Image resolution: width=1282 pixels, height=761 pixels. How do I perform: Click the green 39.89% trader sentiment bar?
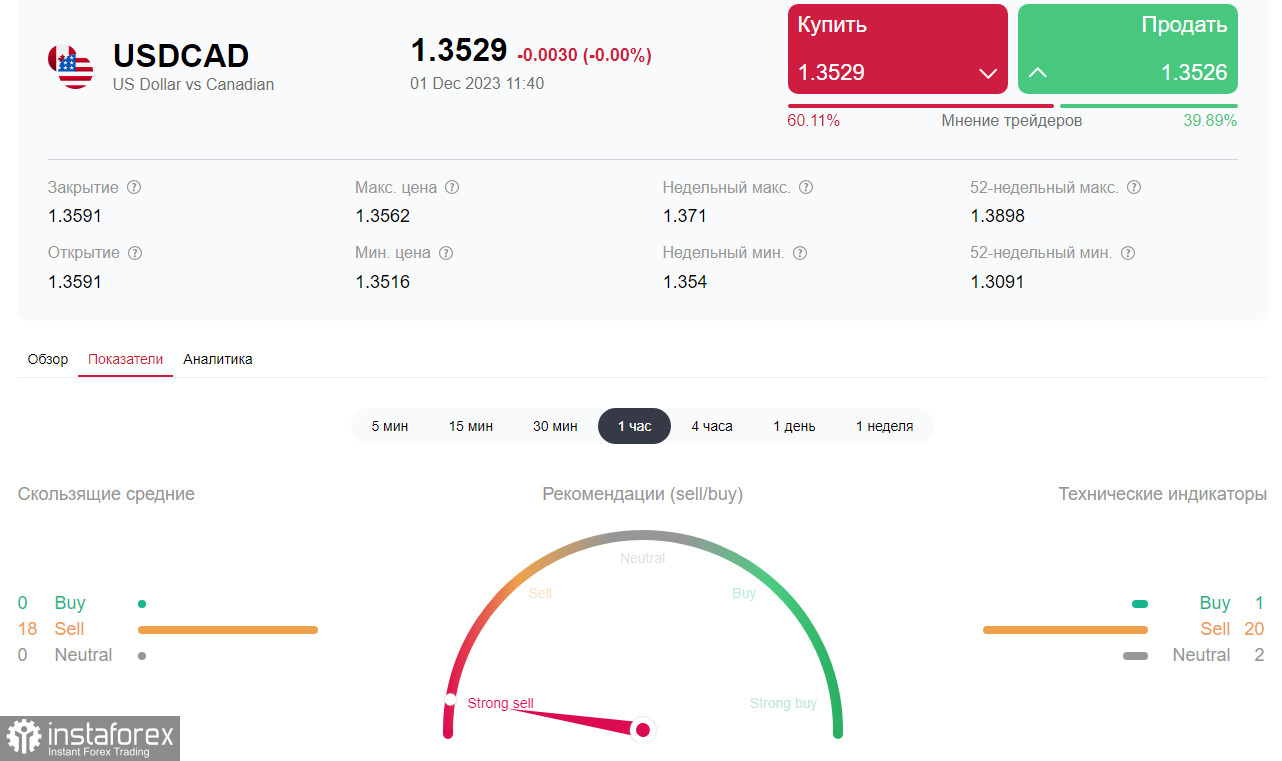1149,106
